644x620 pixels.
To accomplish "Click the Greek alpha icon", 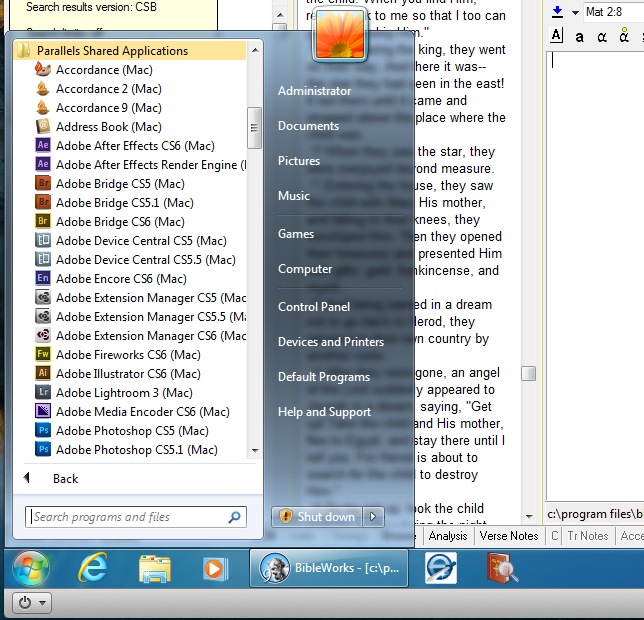I will tap(602, 37).
